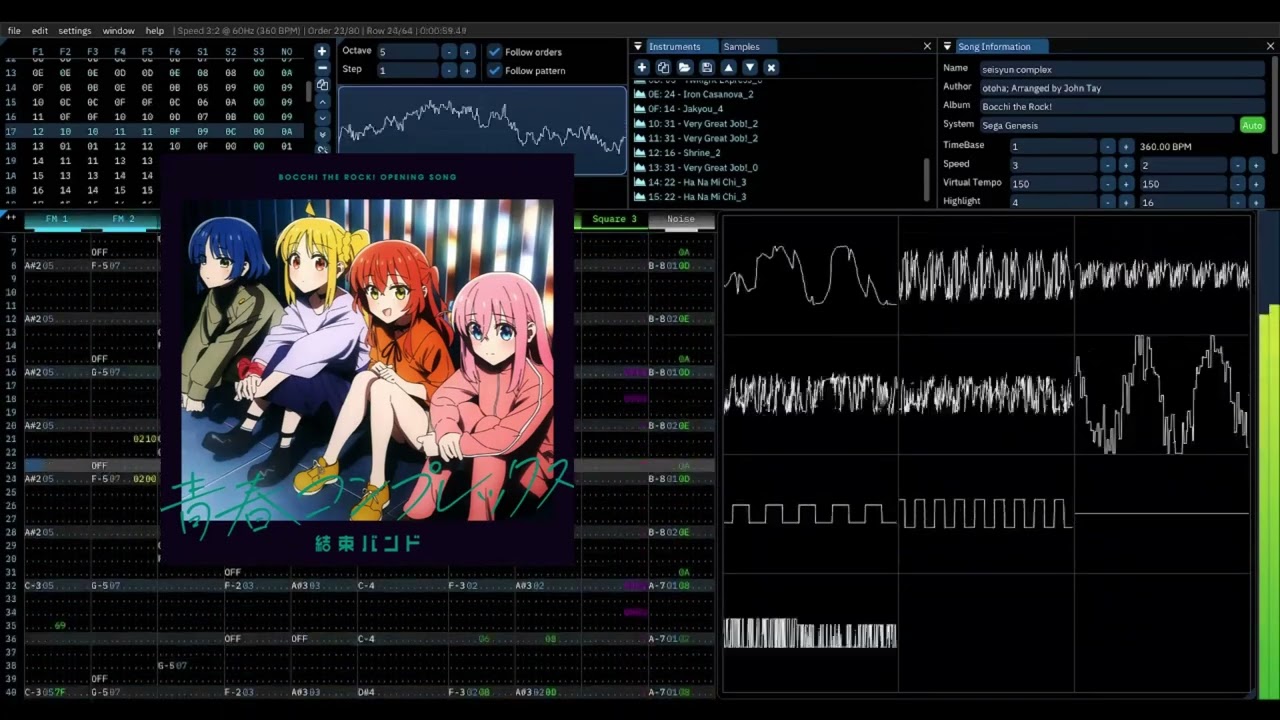Select instrument '0E: 24 - Iron Casanova_2'

click(694, 94)
